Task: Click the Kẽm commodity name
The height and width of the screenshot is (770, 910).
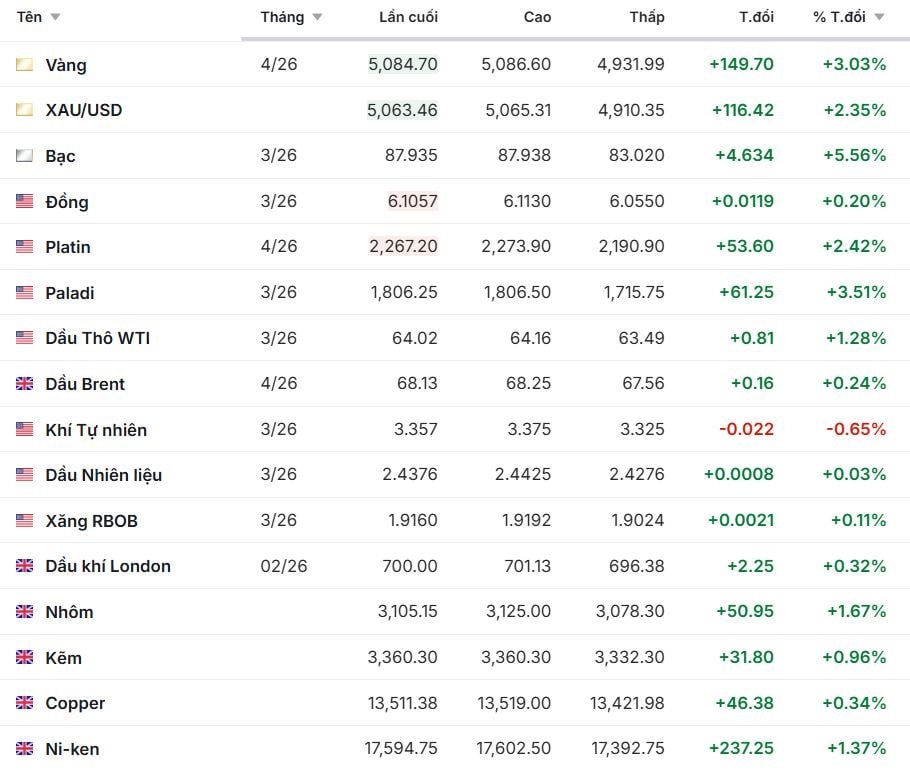Action: [x=63, y=658]
